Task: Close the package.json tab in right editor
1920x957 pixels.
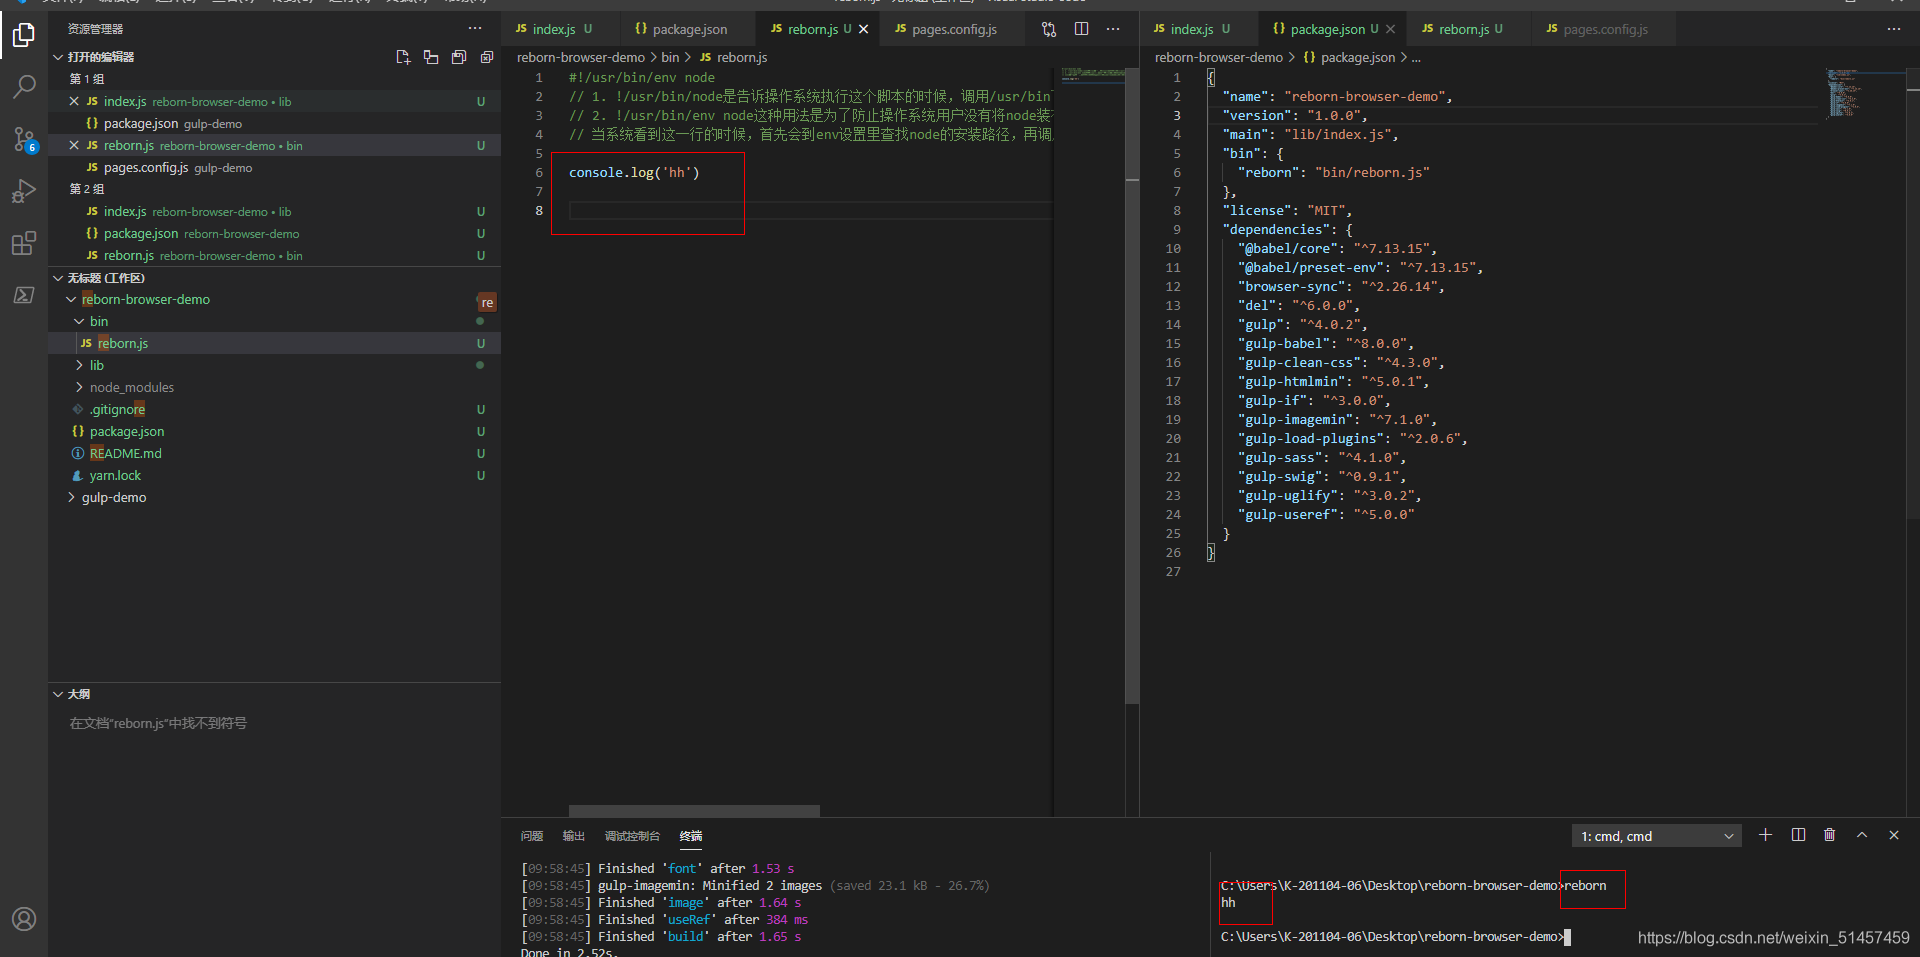Action: tap(1390, 29)
